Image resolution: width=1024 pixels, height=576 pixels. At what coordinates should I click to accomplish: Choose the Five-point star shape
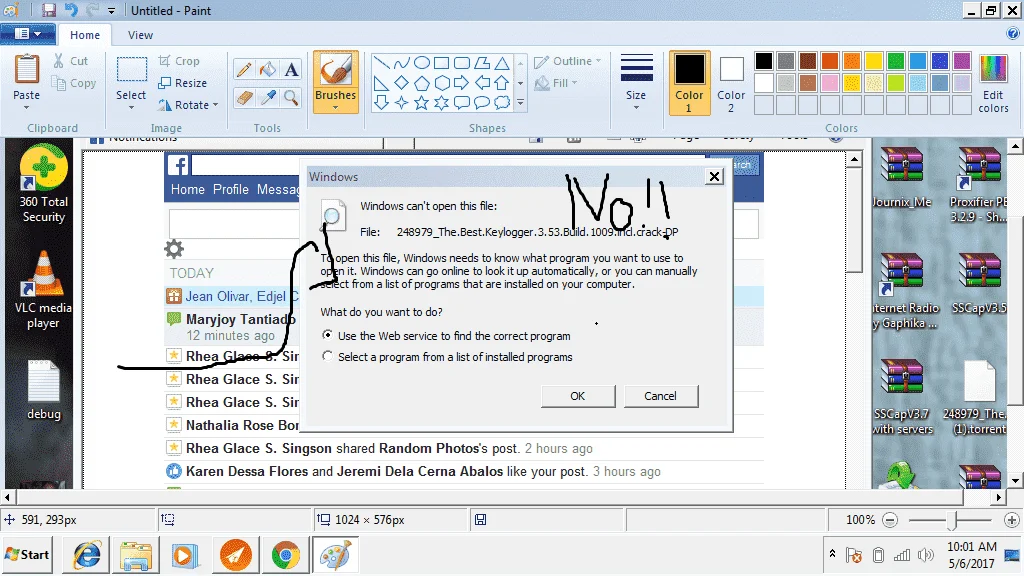(422, 103)
